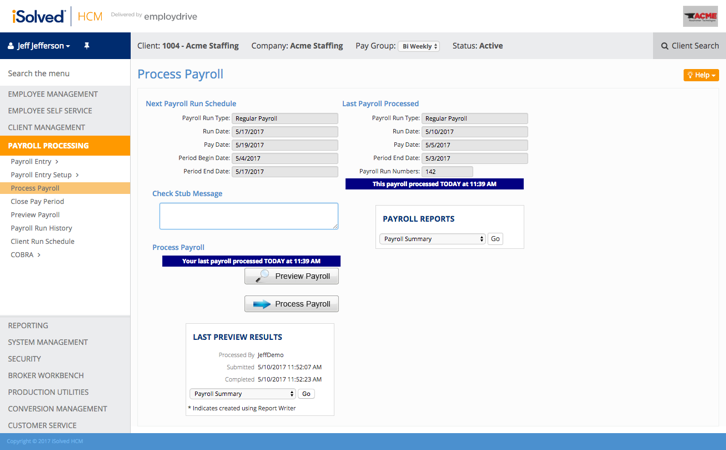
Task: Open Payroll Run History
Action: 41,228
